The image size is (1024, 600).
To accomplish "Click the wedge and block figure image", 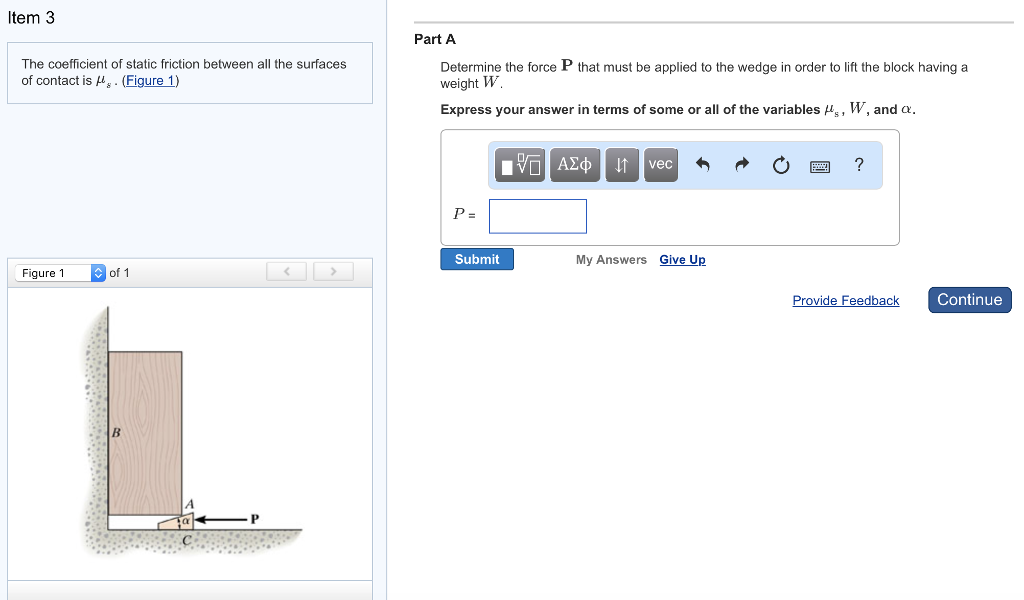I will click(190, 435).
